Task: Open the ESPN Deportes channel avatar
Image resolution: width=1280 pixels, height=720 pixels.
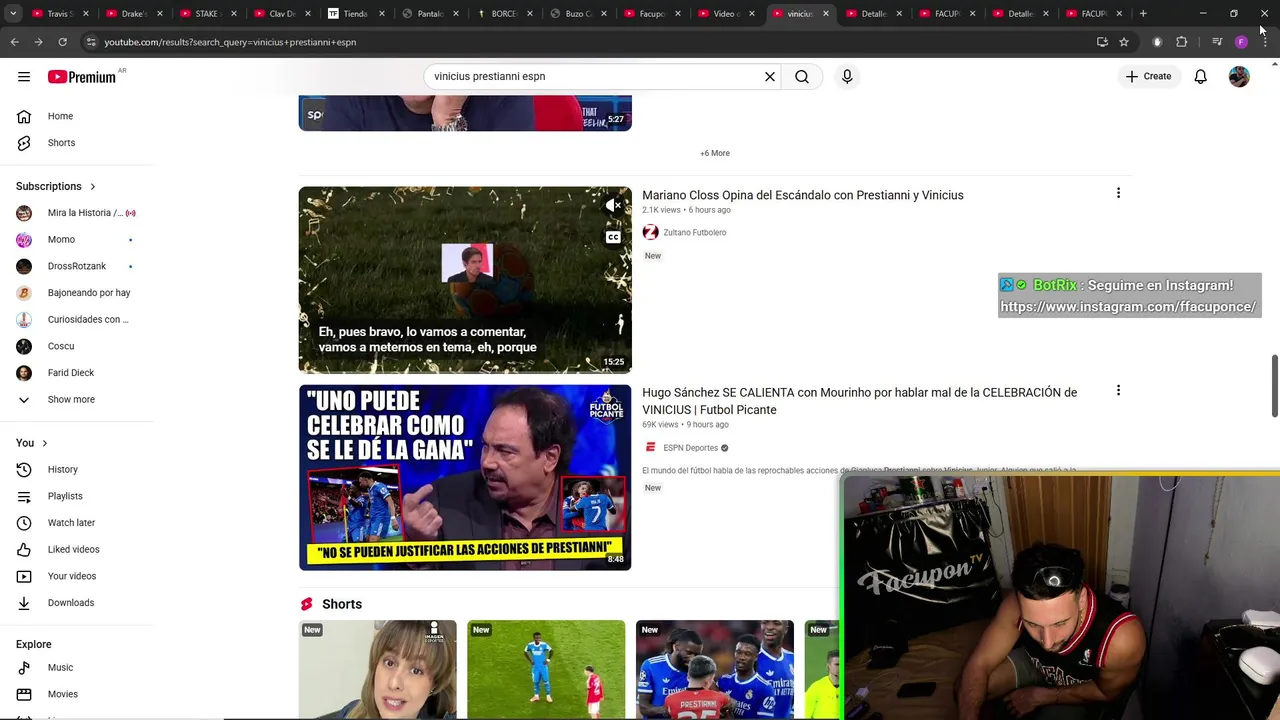Action: [650, 448]
